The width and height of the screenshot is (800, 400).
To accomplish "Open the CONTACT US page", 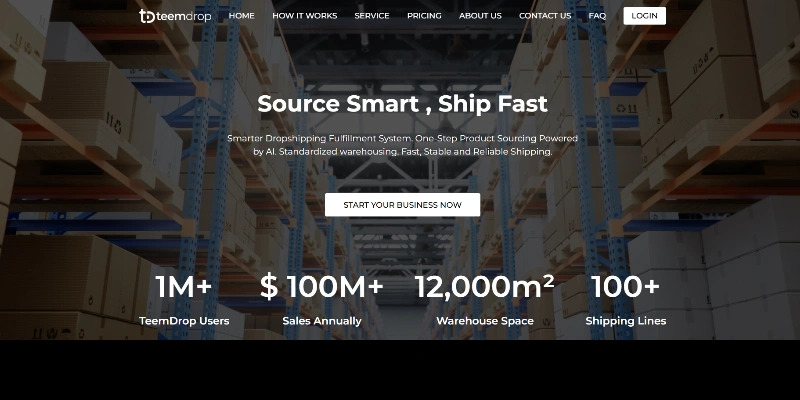I will [545, 16].
